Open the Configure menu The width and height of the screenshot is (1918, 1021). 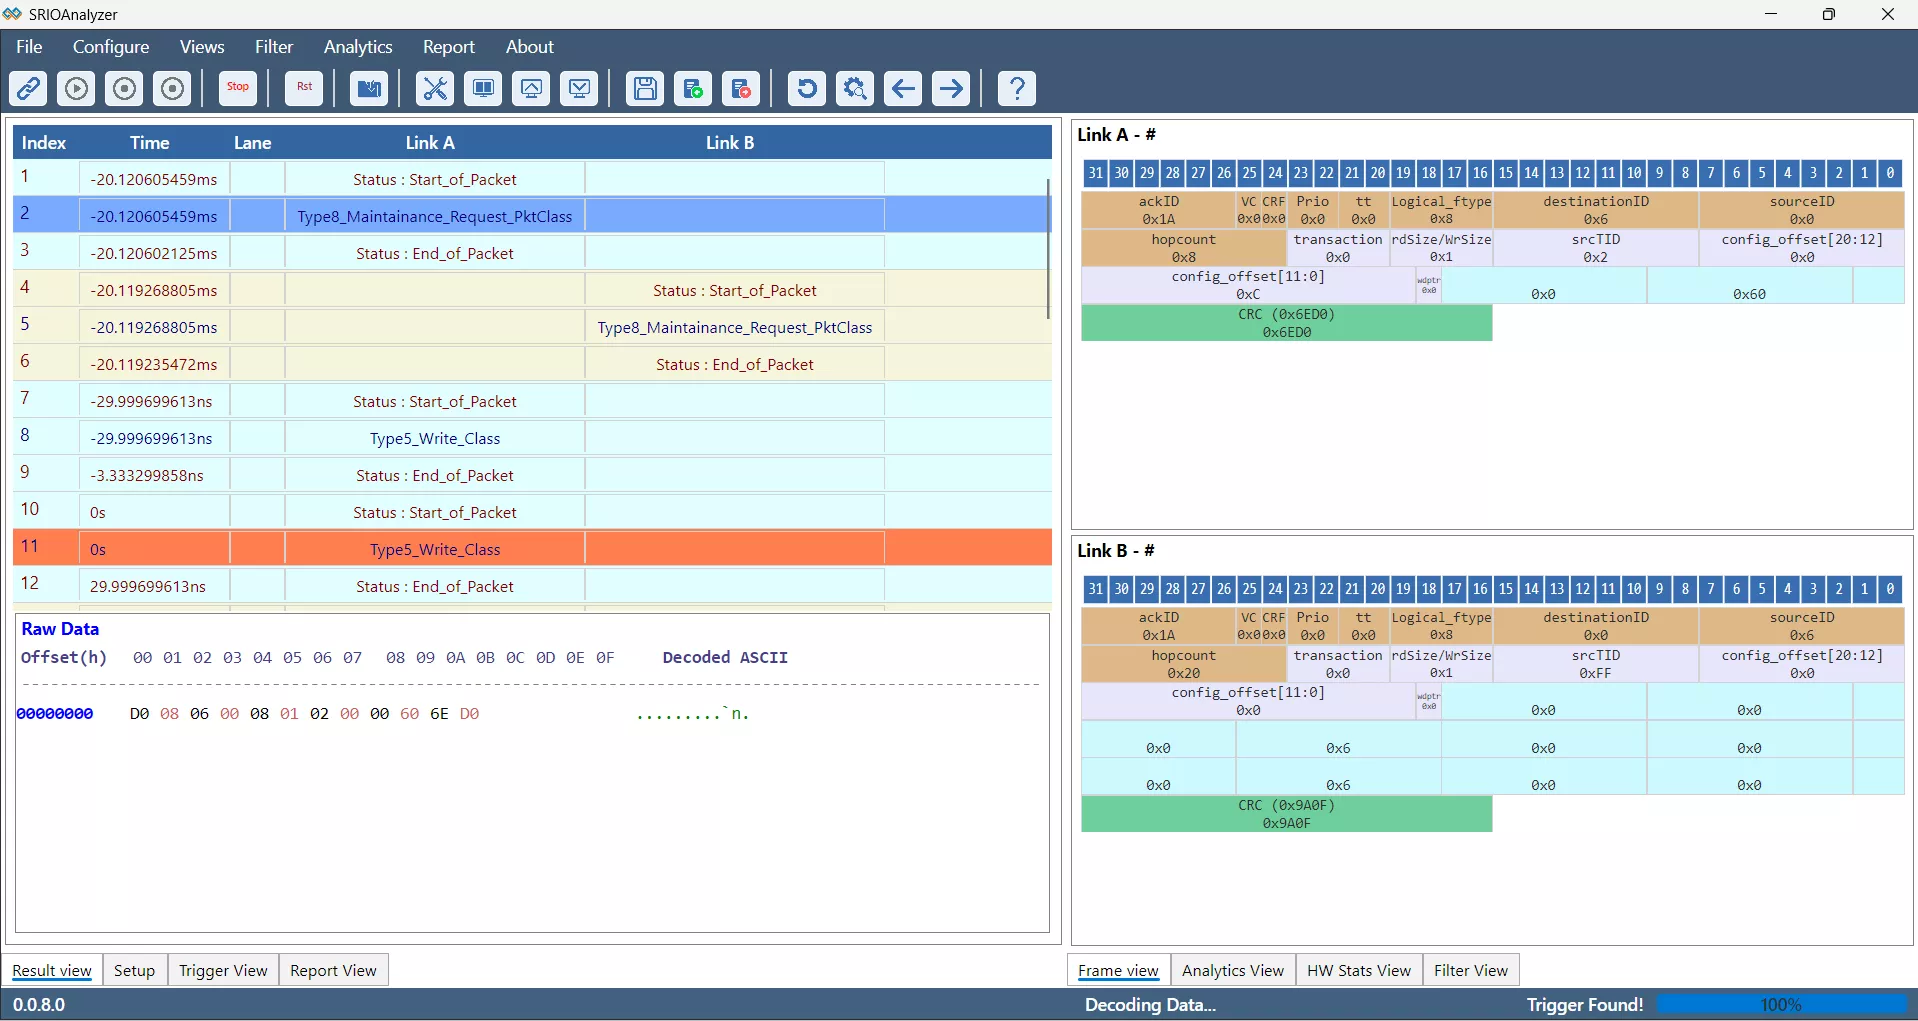[111, 47]
